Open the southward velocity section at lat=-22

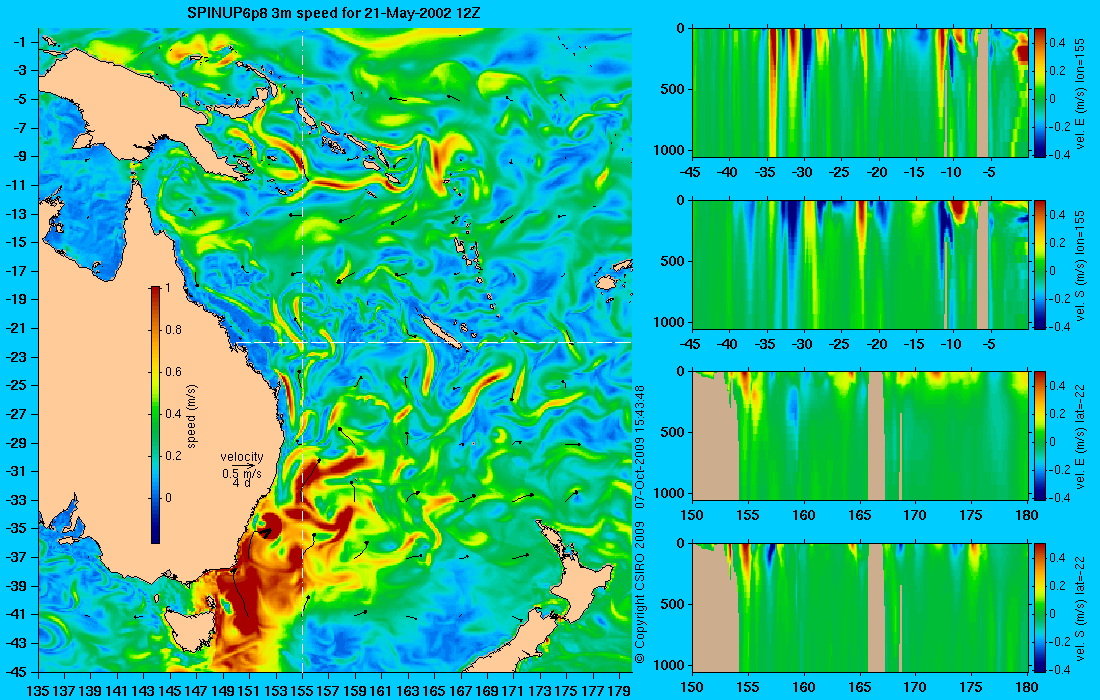click(x=861, y=607)
